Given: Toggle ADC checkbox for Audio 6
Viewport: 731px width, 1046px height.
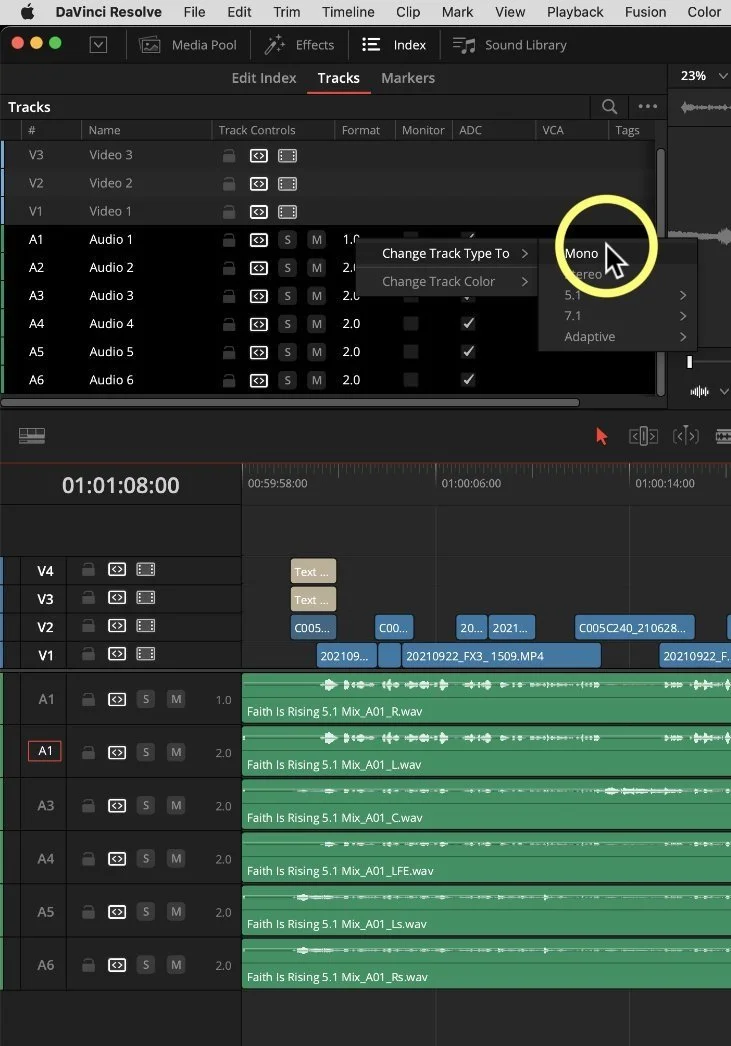Looking at the screenshot, I should point(468,380).
